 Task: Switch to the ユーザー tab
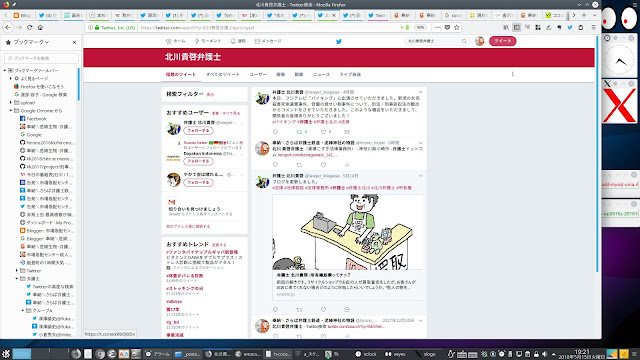click(x=258, y=75)
